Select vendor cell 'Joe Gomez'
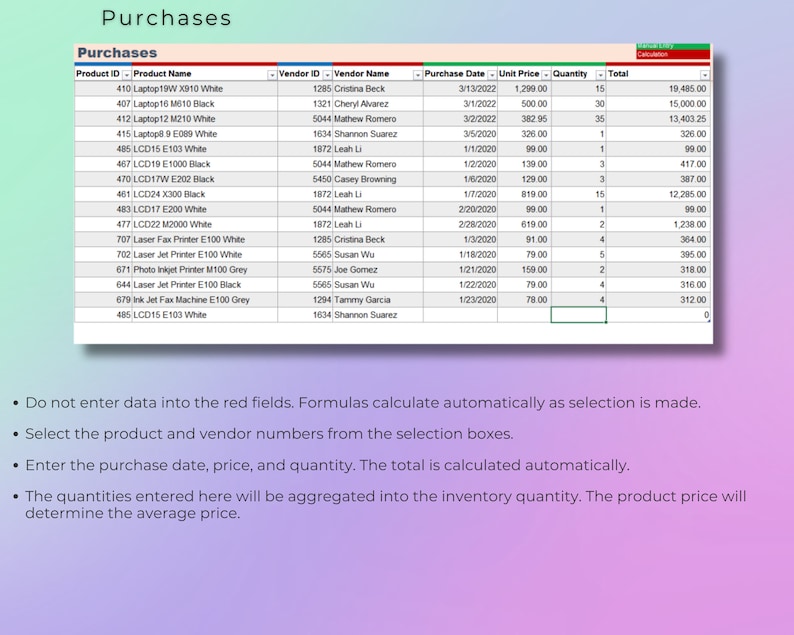 [x=378, y=270]
